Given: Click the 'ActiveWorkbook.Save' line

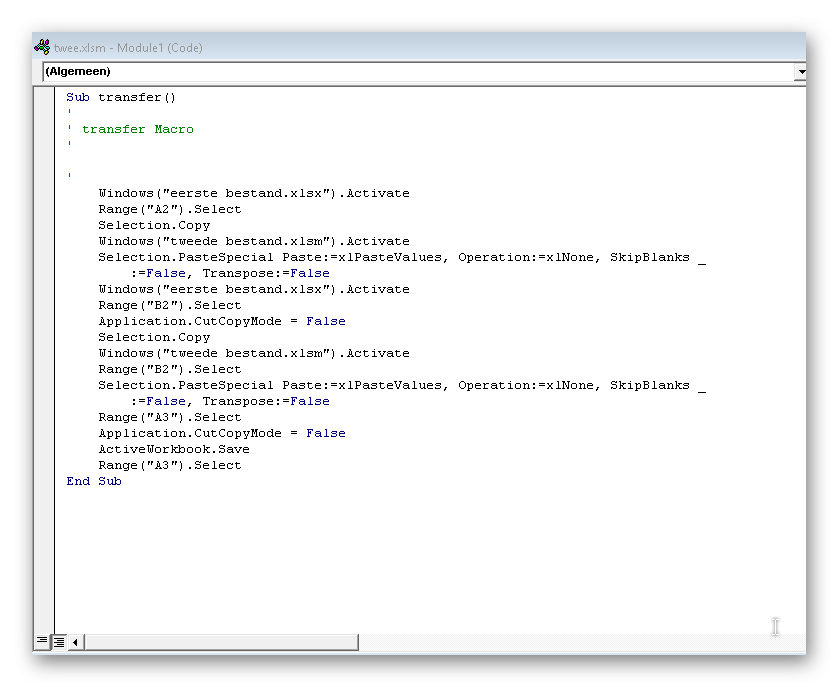Looking at the screenshot, I should coord(174,450).
